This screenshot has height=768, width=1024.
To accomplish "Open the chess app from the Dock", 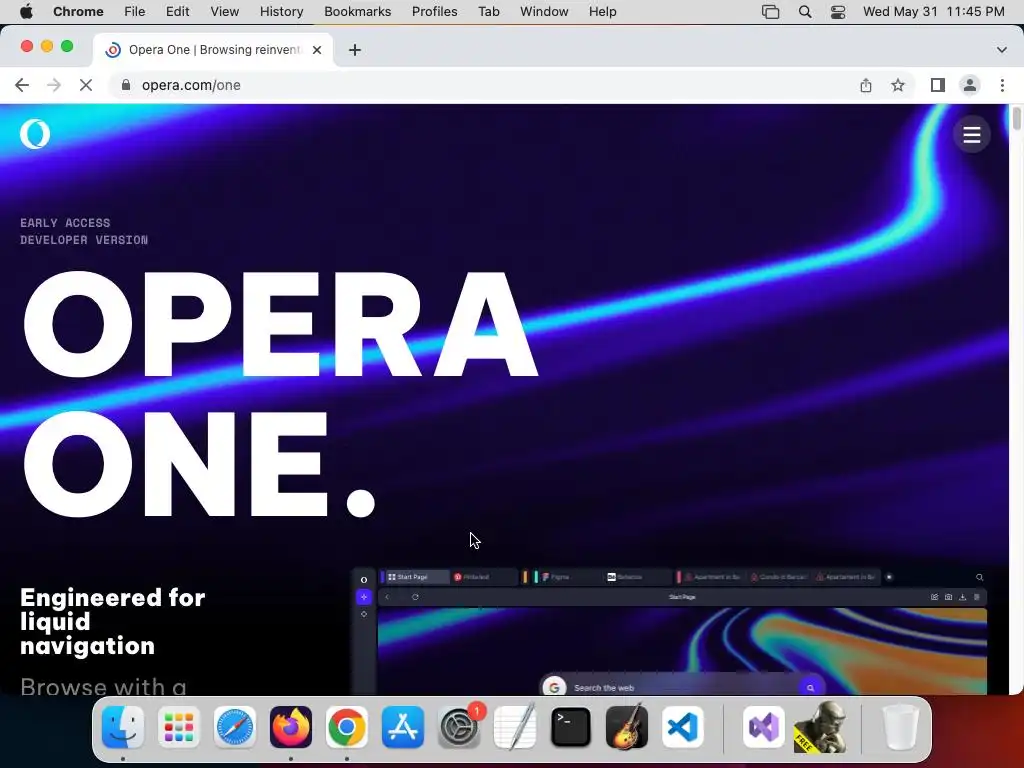I will pyautogui.click(x=820, y=727).
